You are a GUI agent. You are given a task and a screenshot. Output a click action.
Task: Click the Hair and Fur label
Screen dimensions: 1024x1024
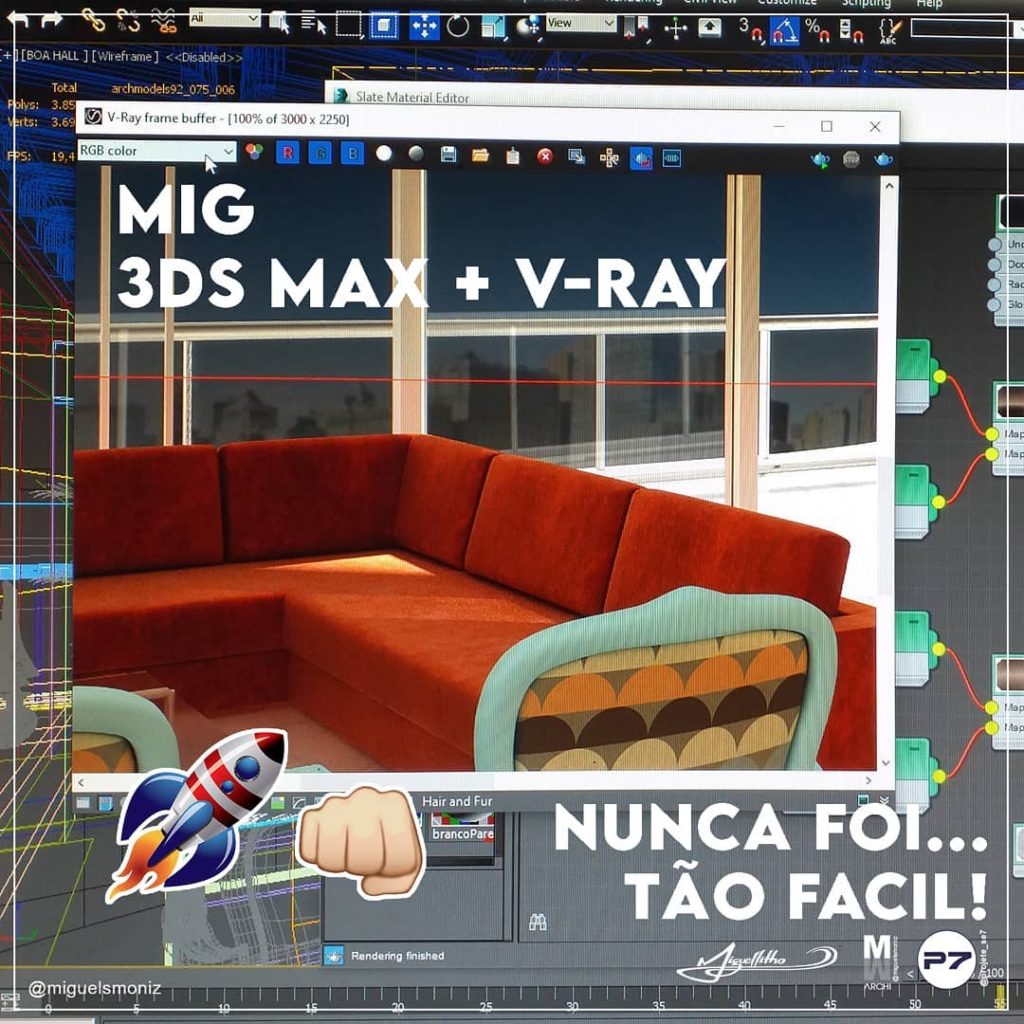pyautogui.click(x=457, y=801)
